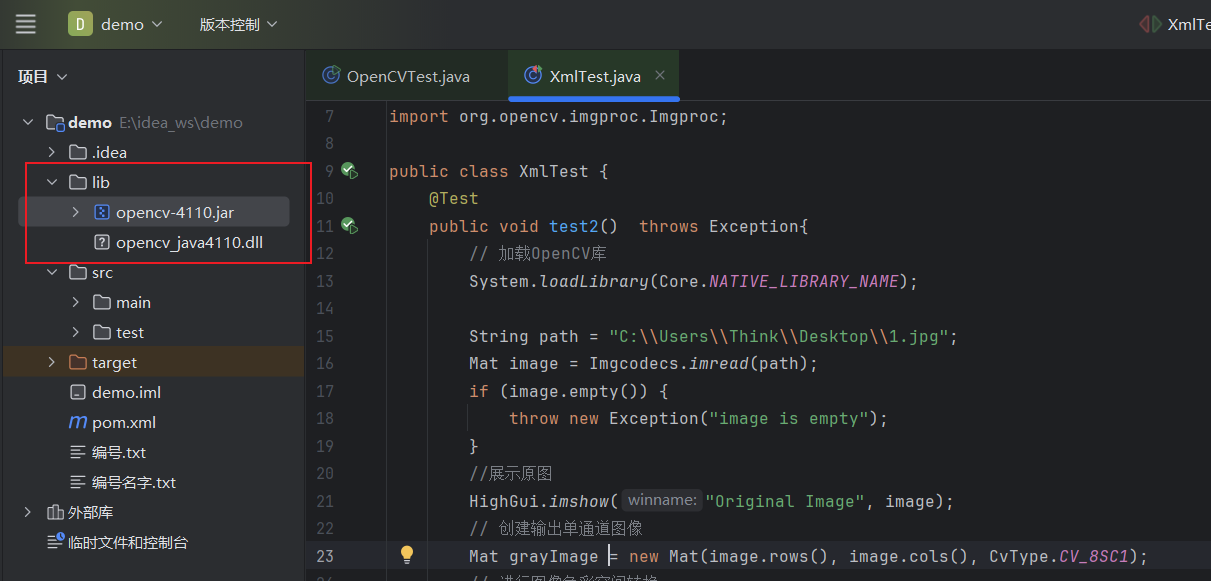The height and width of the screenshot is (581, 1211).
Task: Open the 项目 view dropdown
Action: [43, 77]
